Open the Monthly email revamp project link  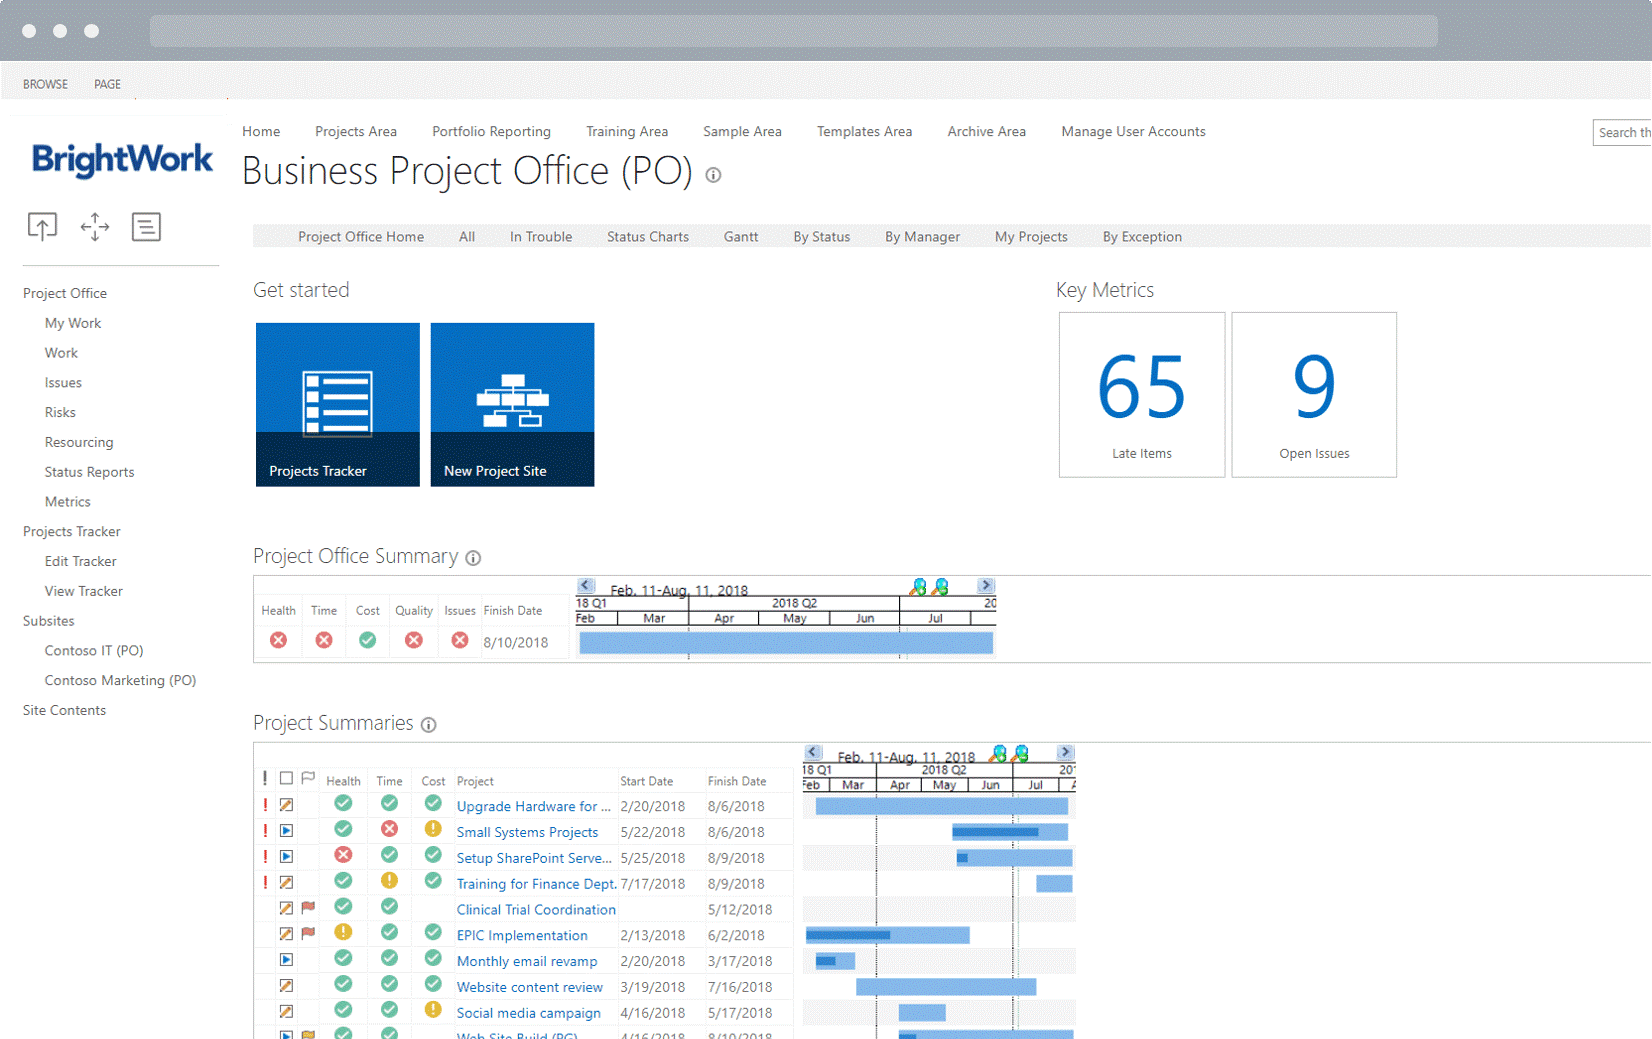point(527,961)
